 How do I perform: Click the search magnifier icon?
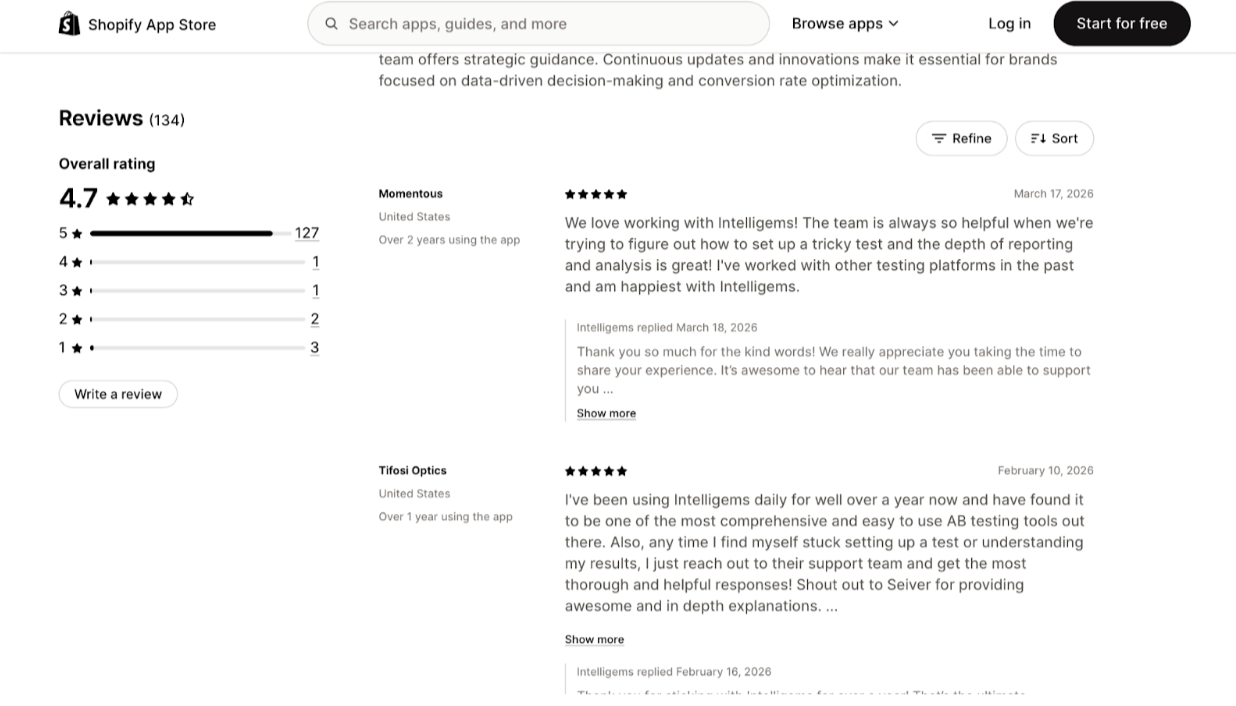point(331,24)
